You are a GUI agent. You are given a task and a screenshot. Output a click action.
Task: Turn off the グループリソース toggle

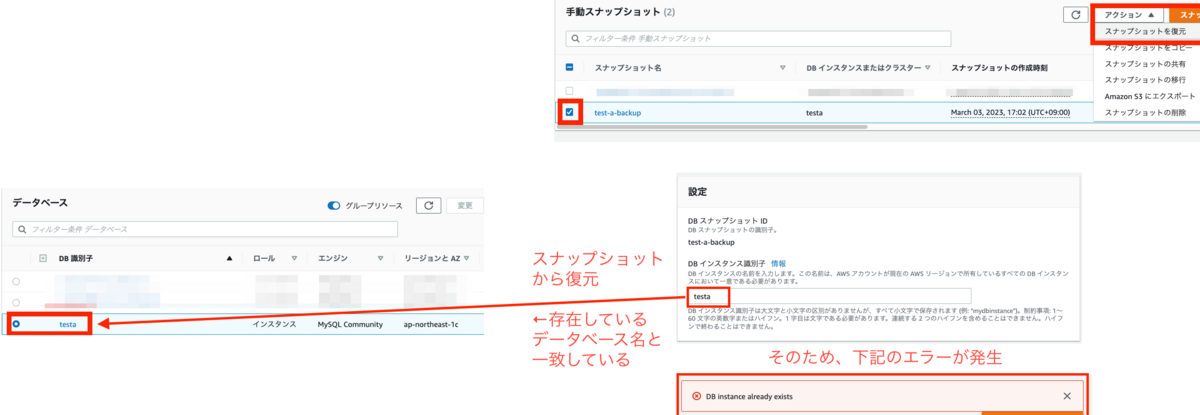[334, 206]
